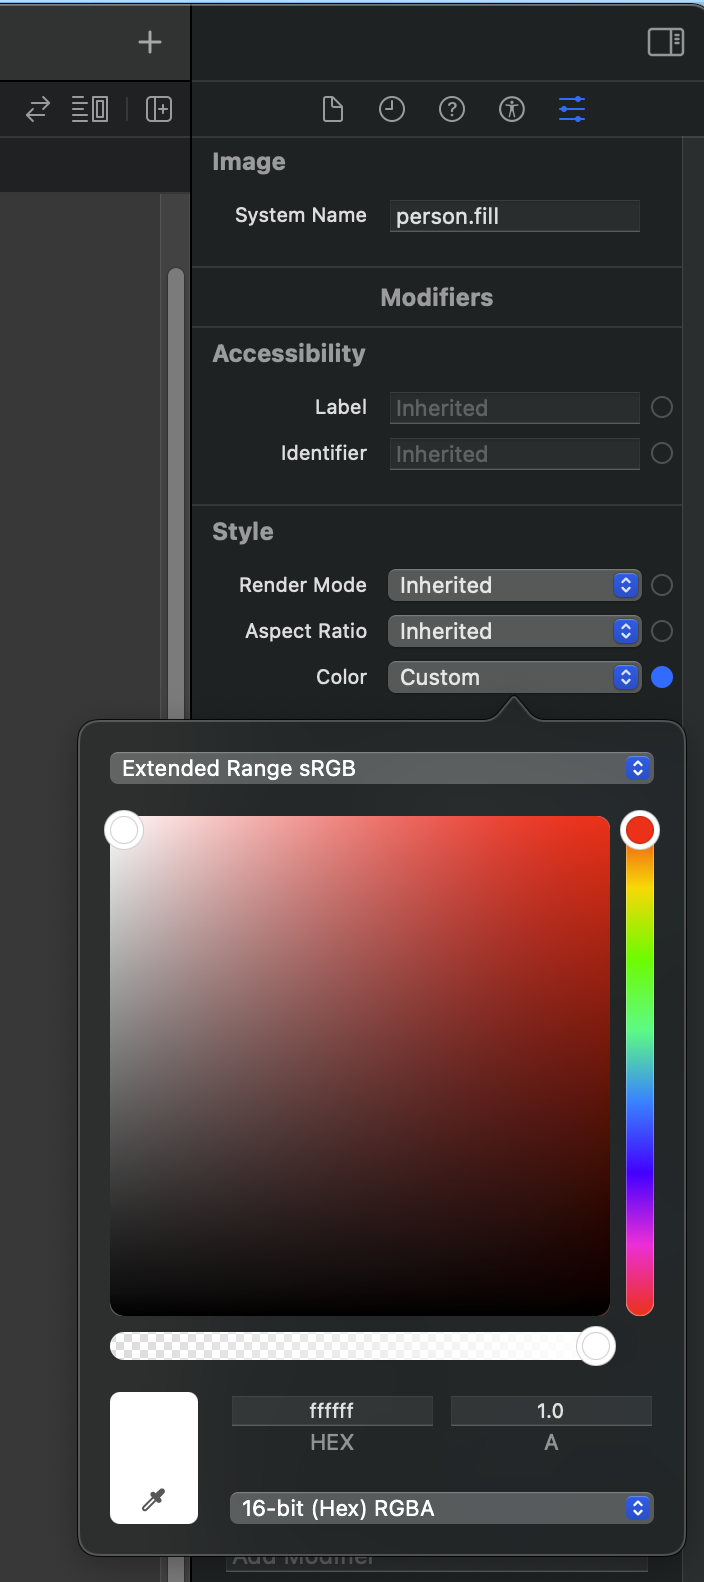Click the plus add button
Image resolution: width=704 pixels, height=1582 pixels.
click(x=150, y=42)
